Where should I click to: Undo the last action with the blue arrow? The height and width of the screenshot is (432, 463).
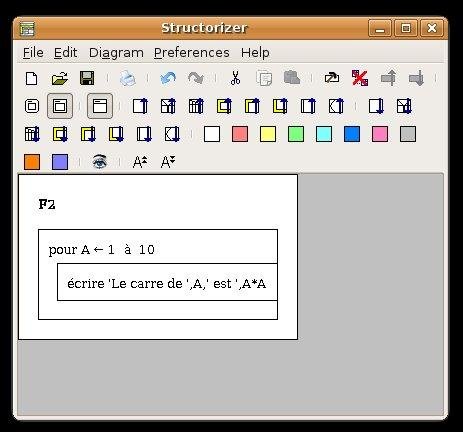pyautogui.click(x=168, y=78)
